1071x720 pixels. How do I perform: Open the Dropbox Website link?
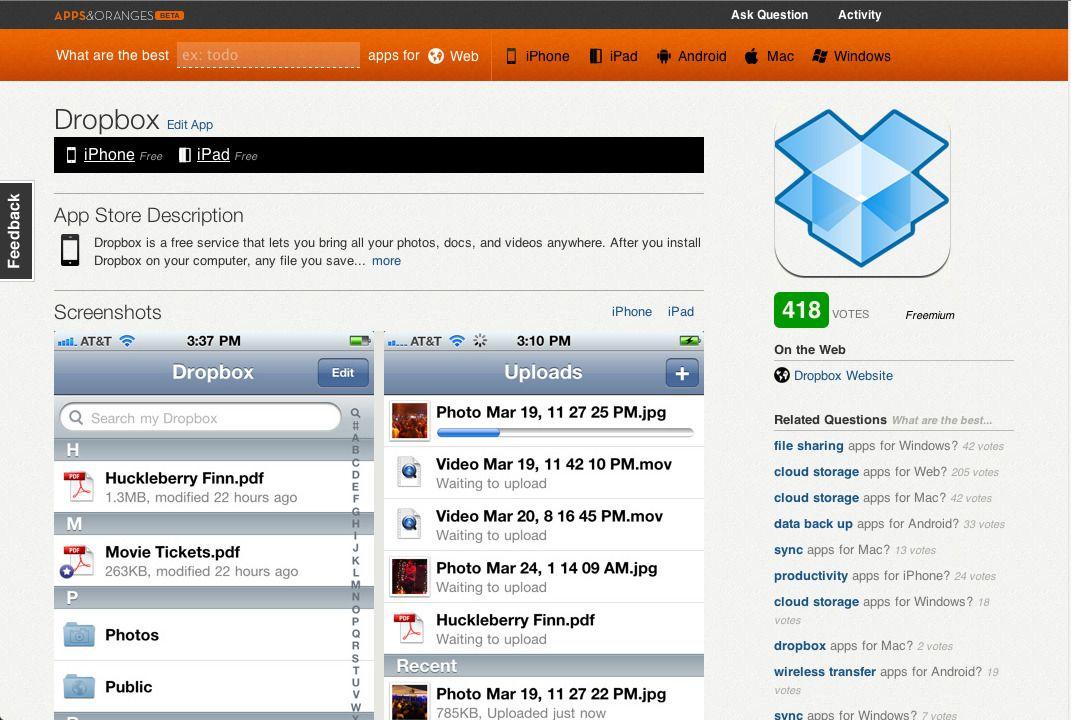click(843, 376)
